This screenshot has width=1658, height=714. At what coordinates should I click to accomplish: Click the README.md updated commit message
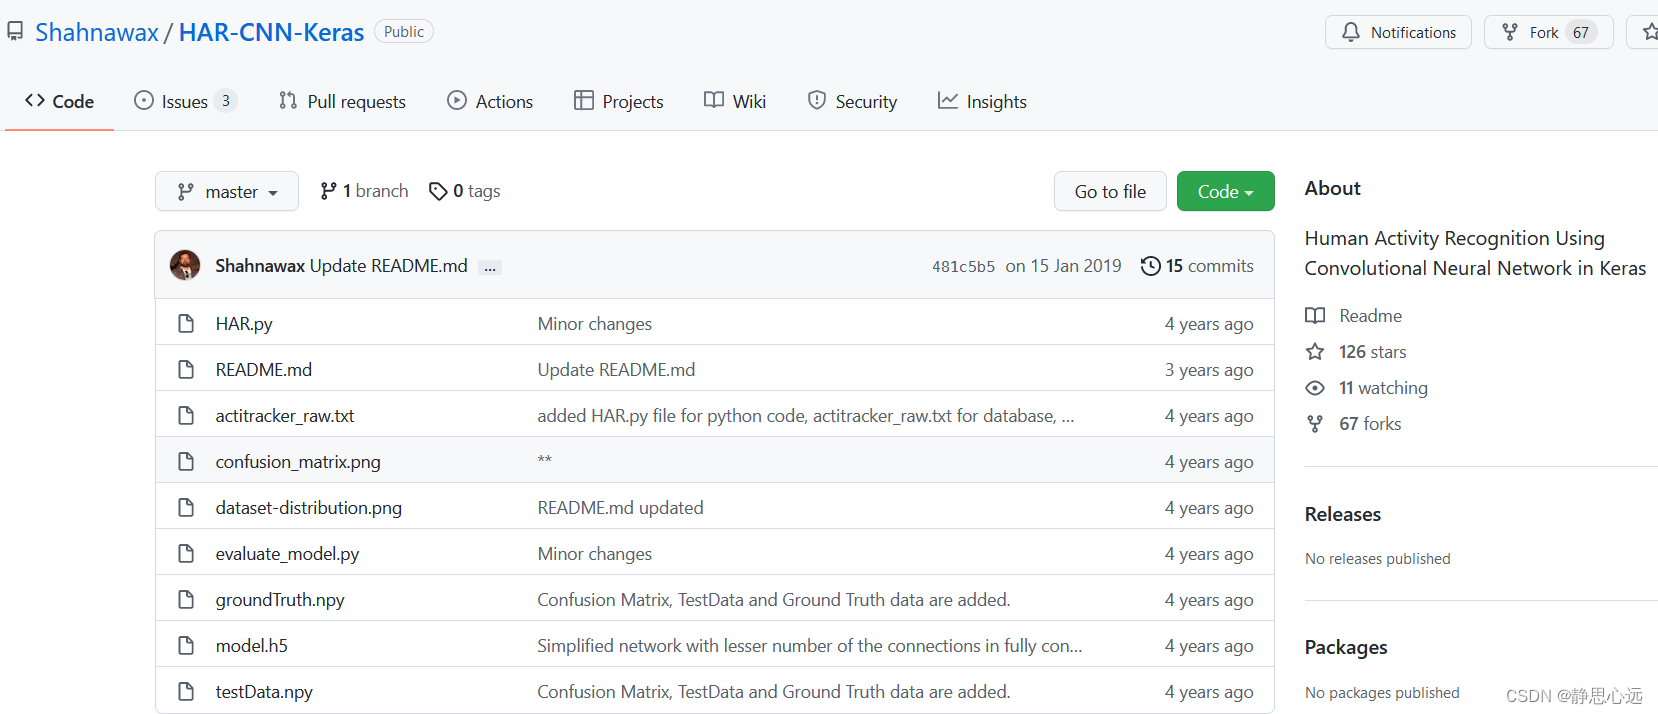621,508
